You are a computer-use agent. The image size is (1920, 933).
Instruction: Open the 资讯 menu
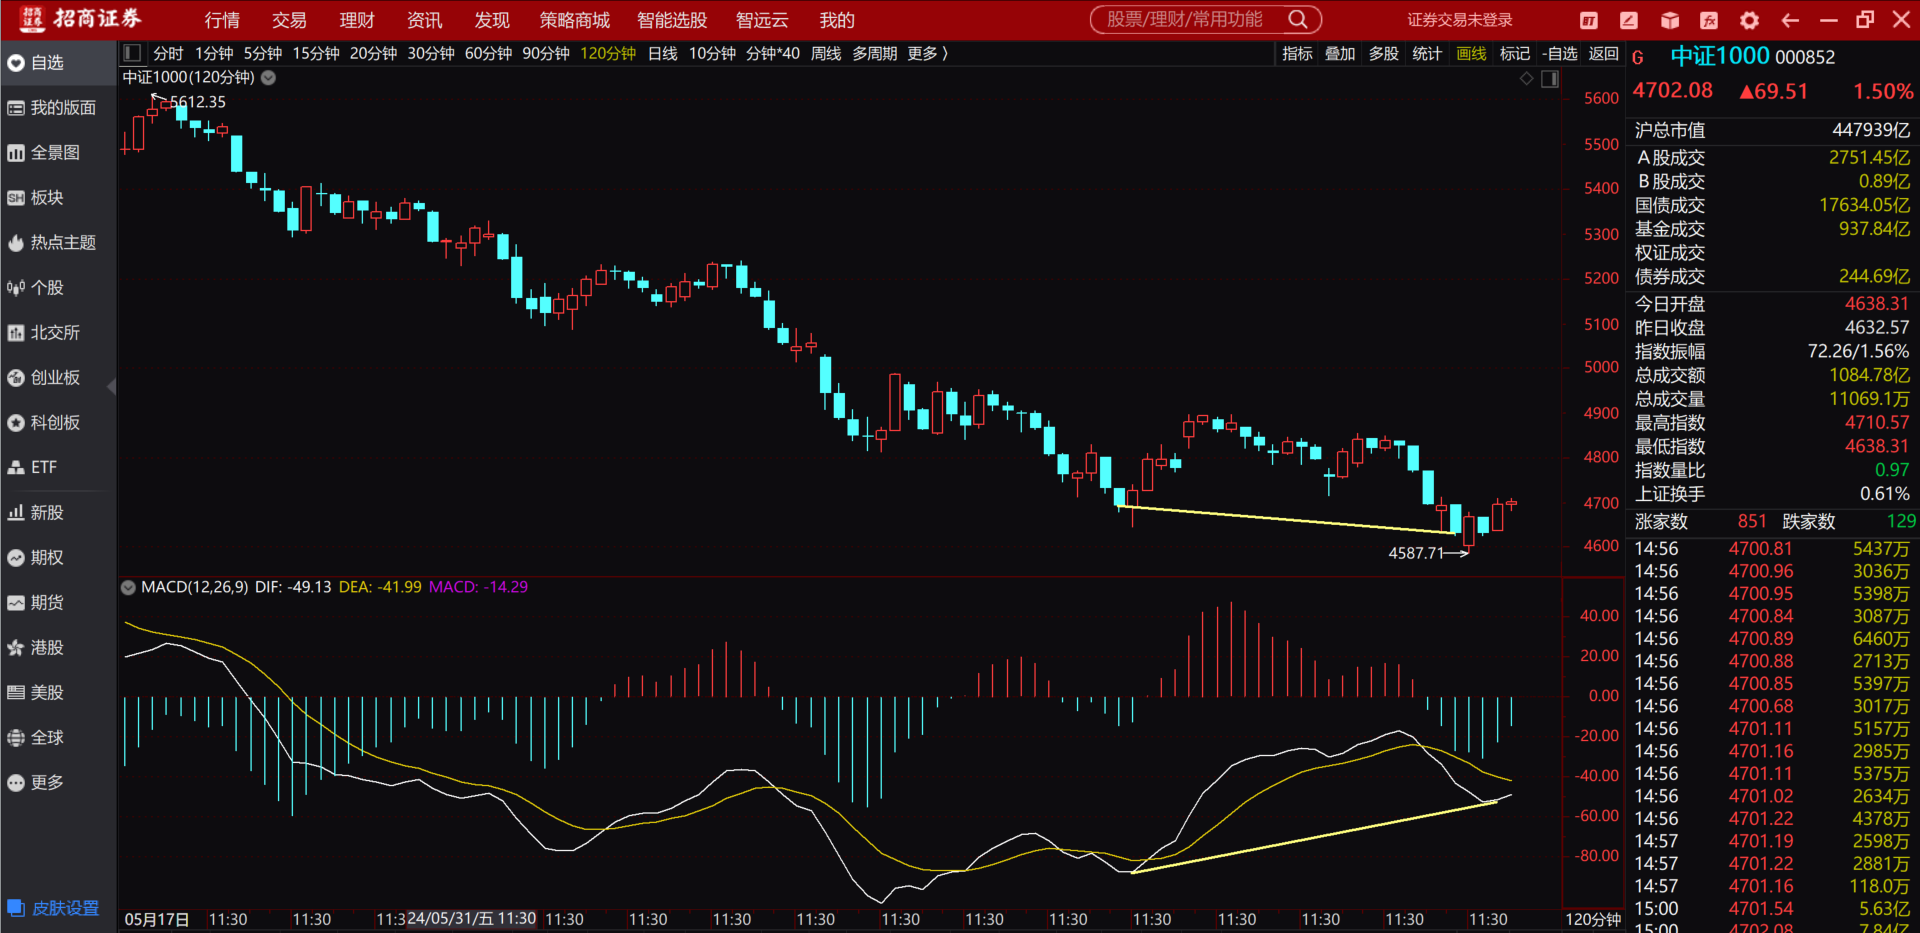tap(424, 20)
